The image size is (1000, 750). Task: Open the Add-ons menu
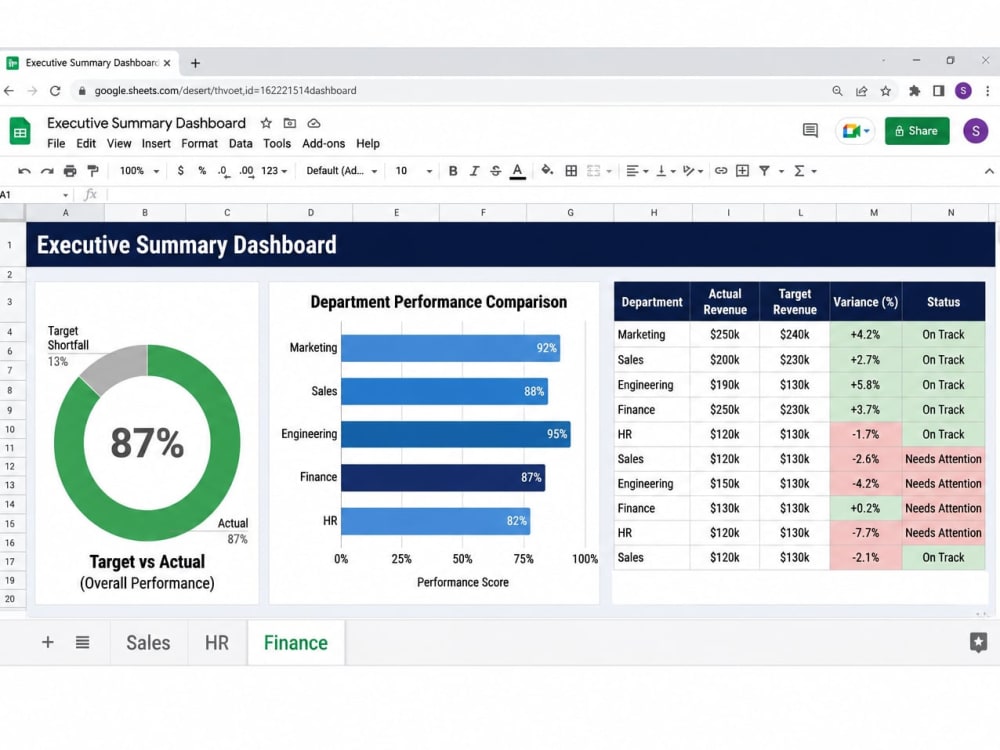[x=323, y=143]
